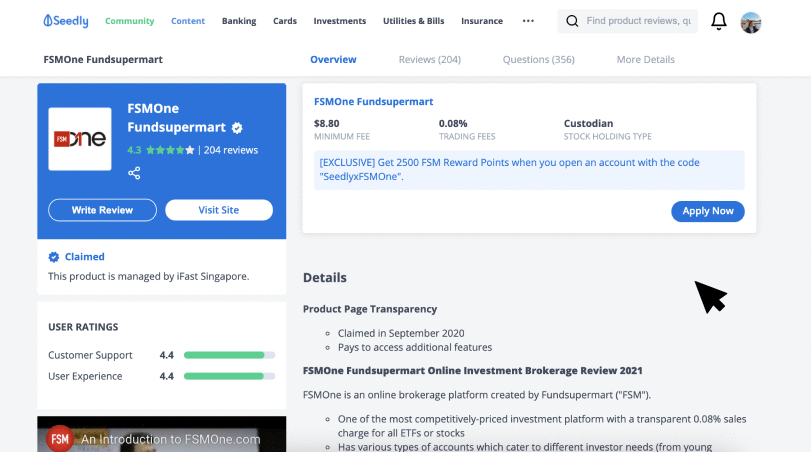Viewport: 811px width, 452px height.
Task: Click the 204 reviews link
Action: tap(231, 150)
